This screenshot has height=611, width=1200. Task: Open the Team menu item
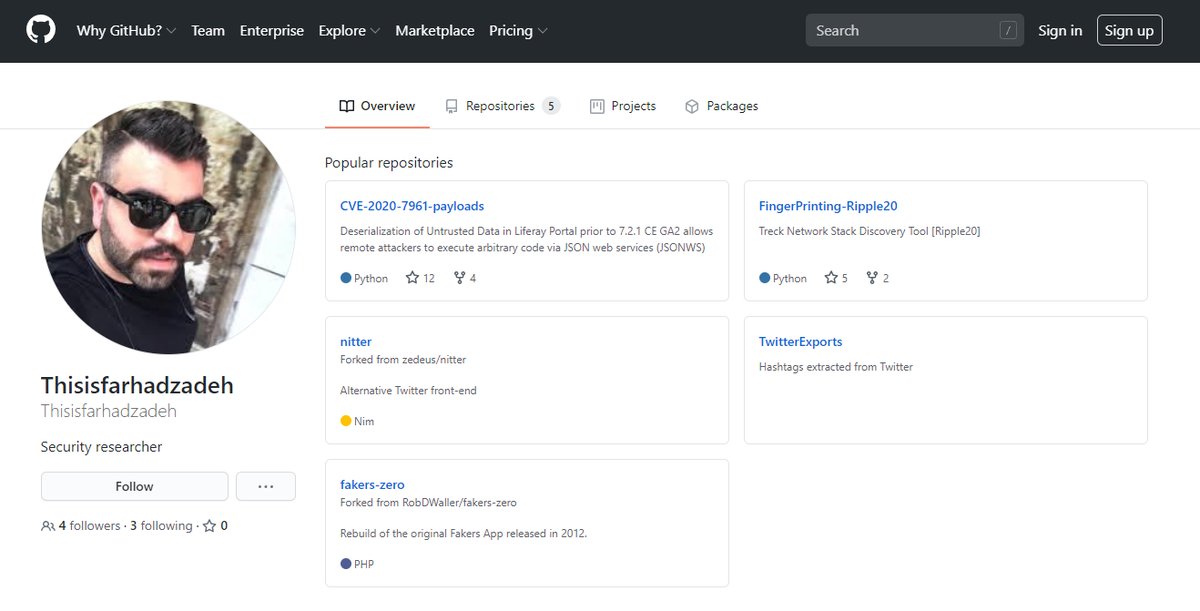click(208, 31)
